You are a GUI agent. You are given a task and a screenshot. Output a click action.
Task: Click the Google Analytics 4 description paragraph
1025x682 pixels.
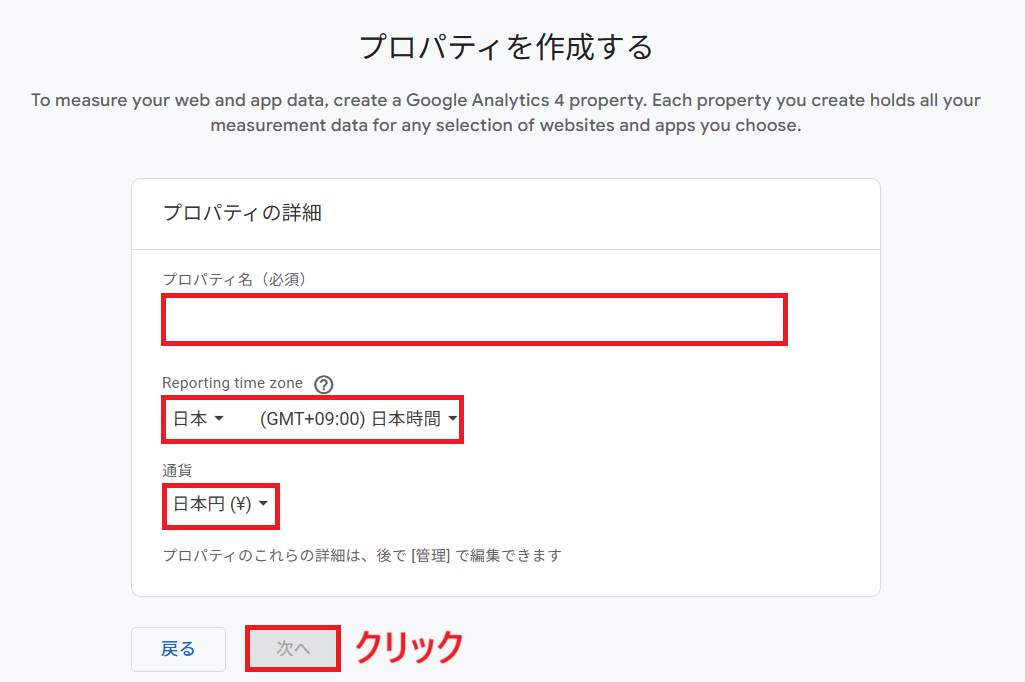506,113
